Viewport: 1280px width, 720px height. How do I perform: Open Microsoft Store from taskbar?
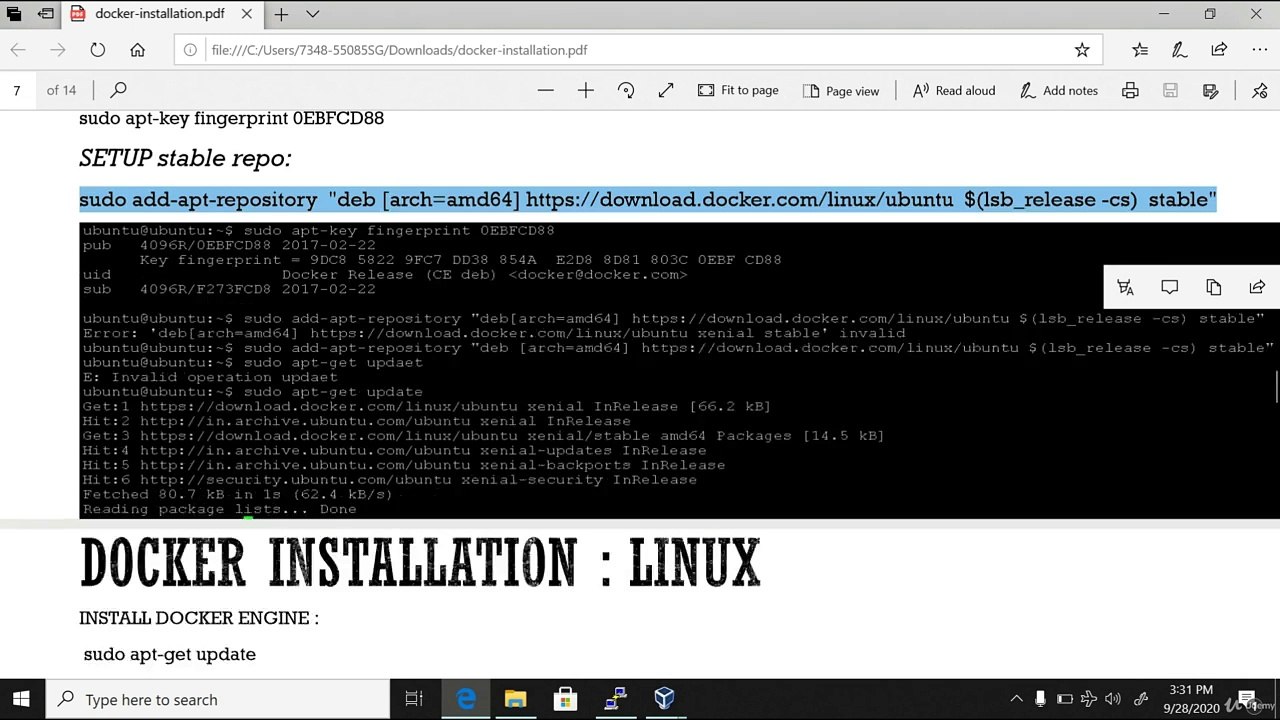coord(565,699)
